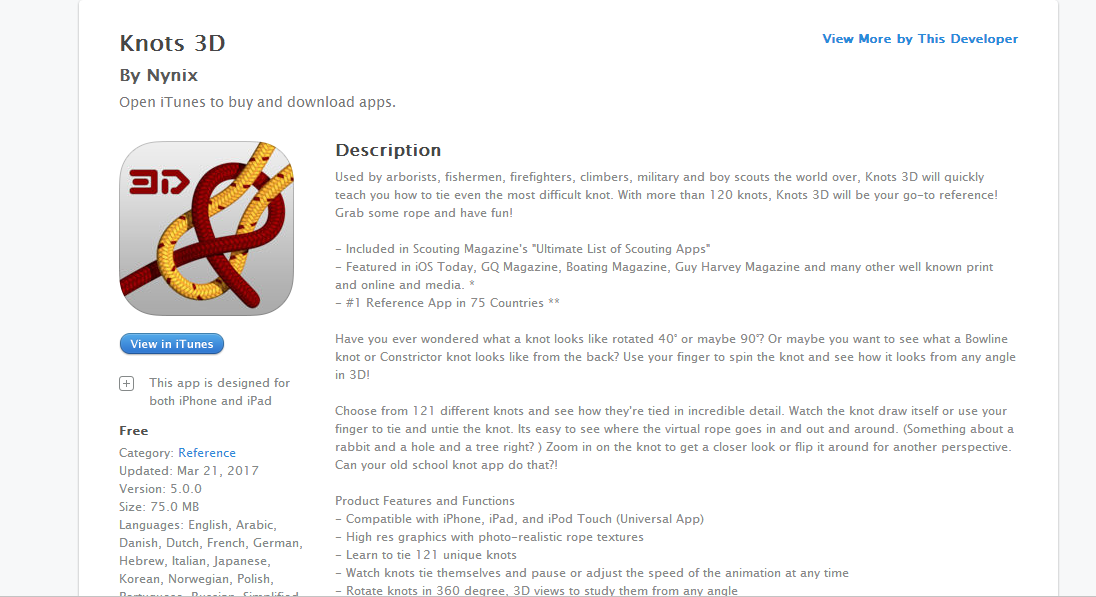
Task: Click the Knots 3D app icon
Action: coord(206,229)
